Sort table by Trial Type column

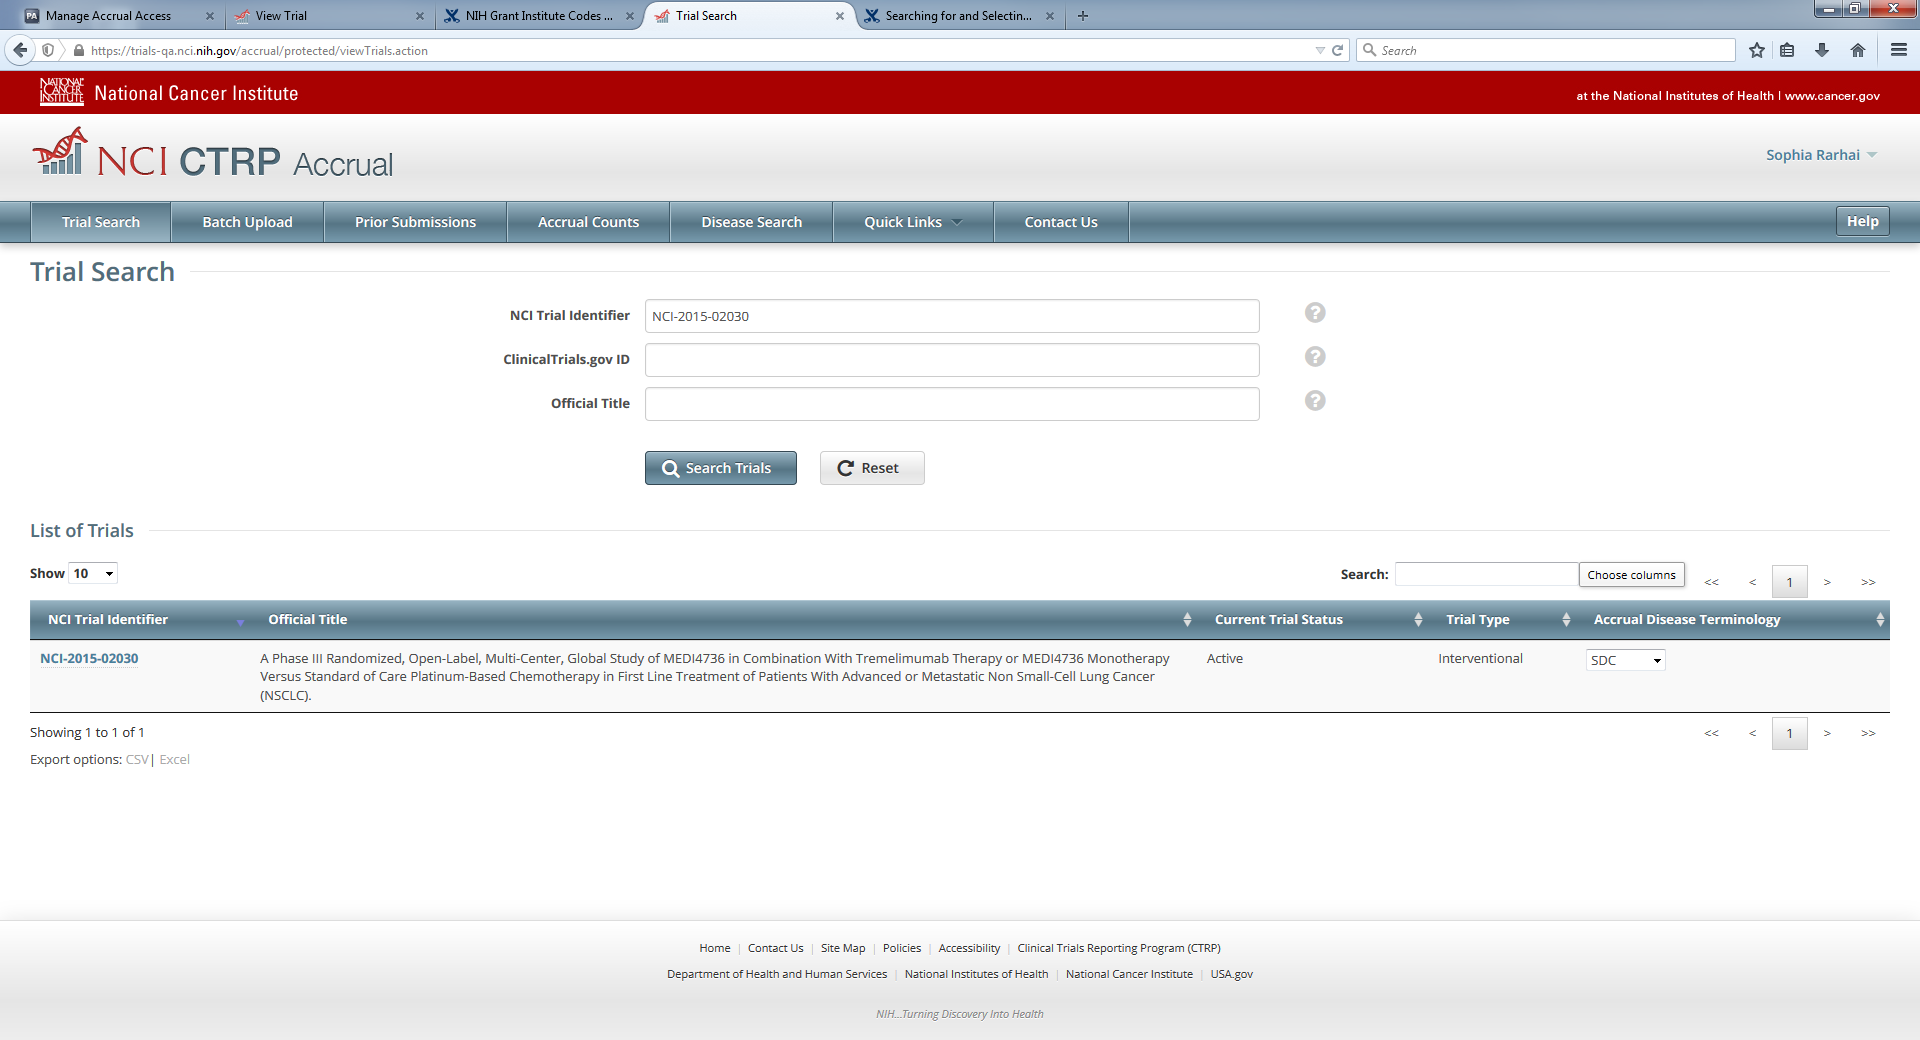(1566, 620)
